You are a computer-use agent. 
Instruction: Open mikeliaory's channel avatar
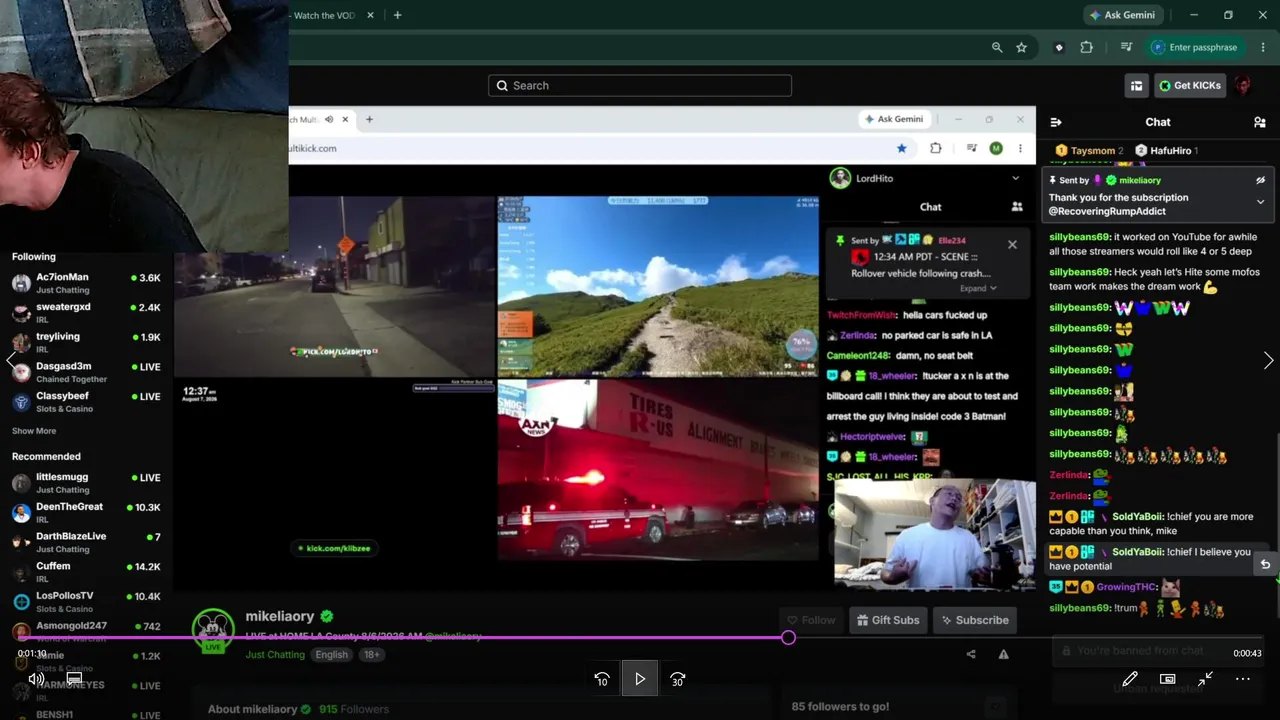pos(212,630)
